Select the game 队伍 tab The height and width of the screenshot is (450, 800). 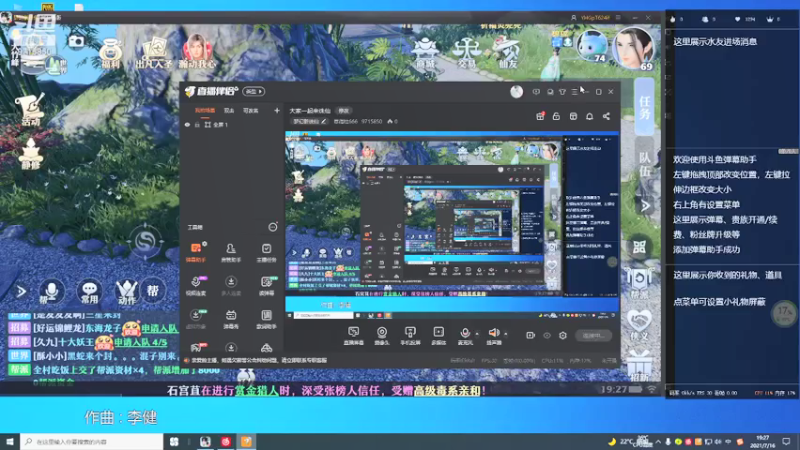[x=644, y=163]
